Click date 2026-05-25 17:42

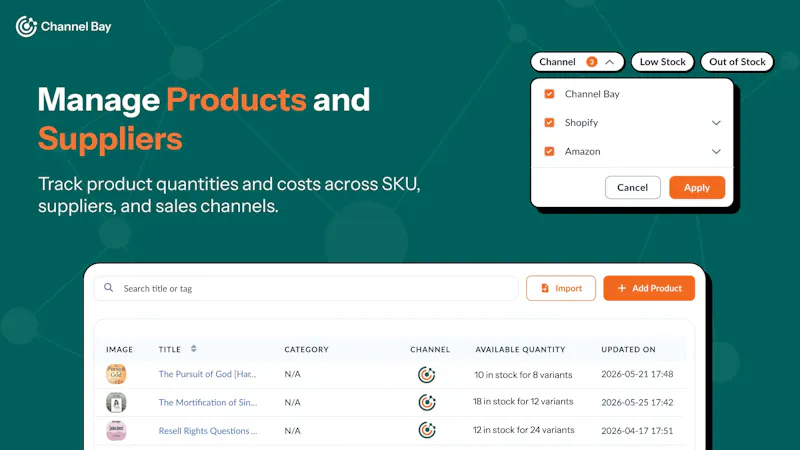click(x=637, y=403)
